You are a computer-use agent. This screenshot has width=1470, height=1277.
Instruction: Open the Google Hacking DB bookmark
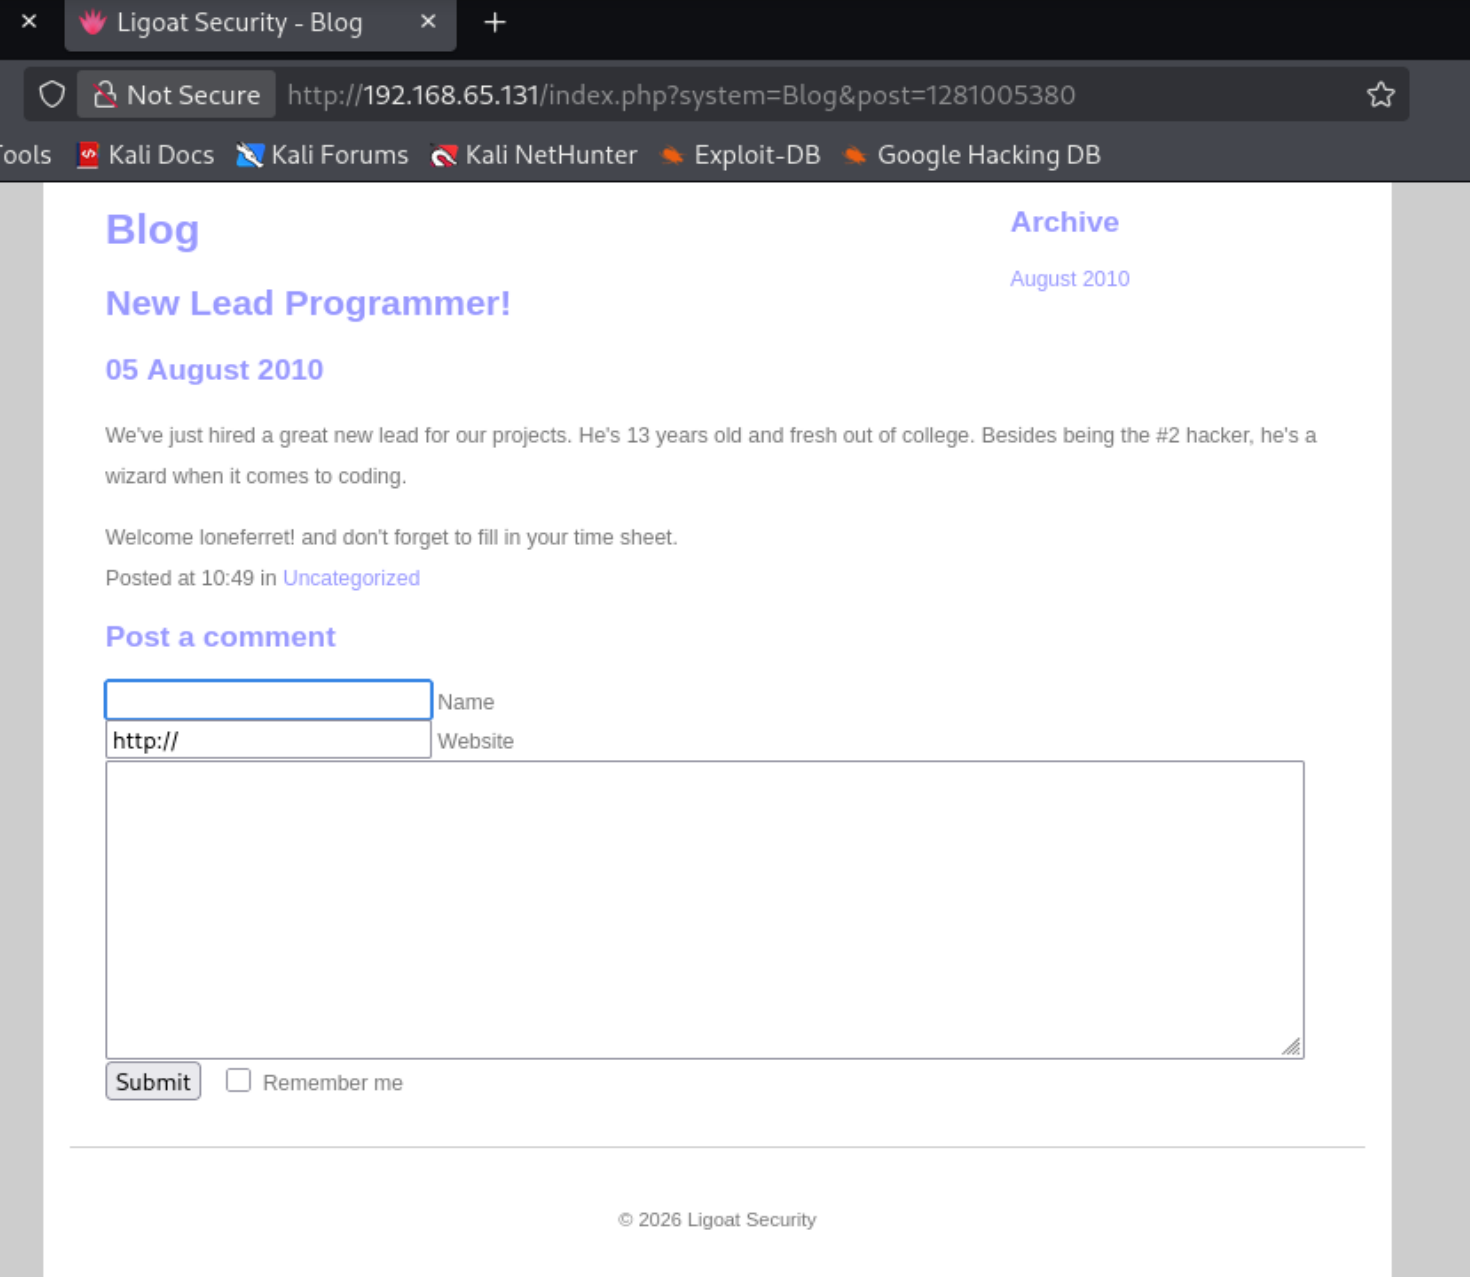tap(972, 155)
